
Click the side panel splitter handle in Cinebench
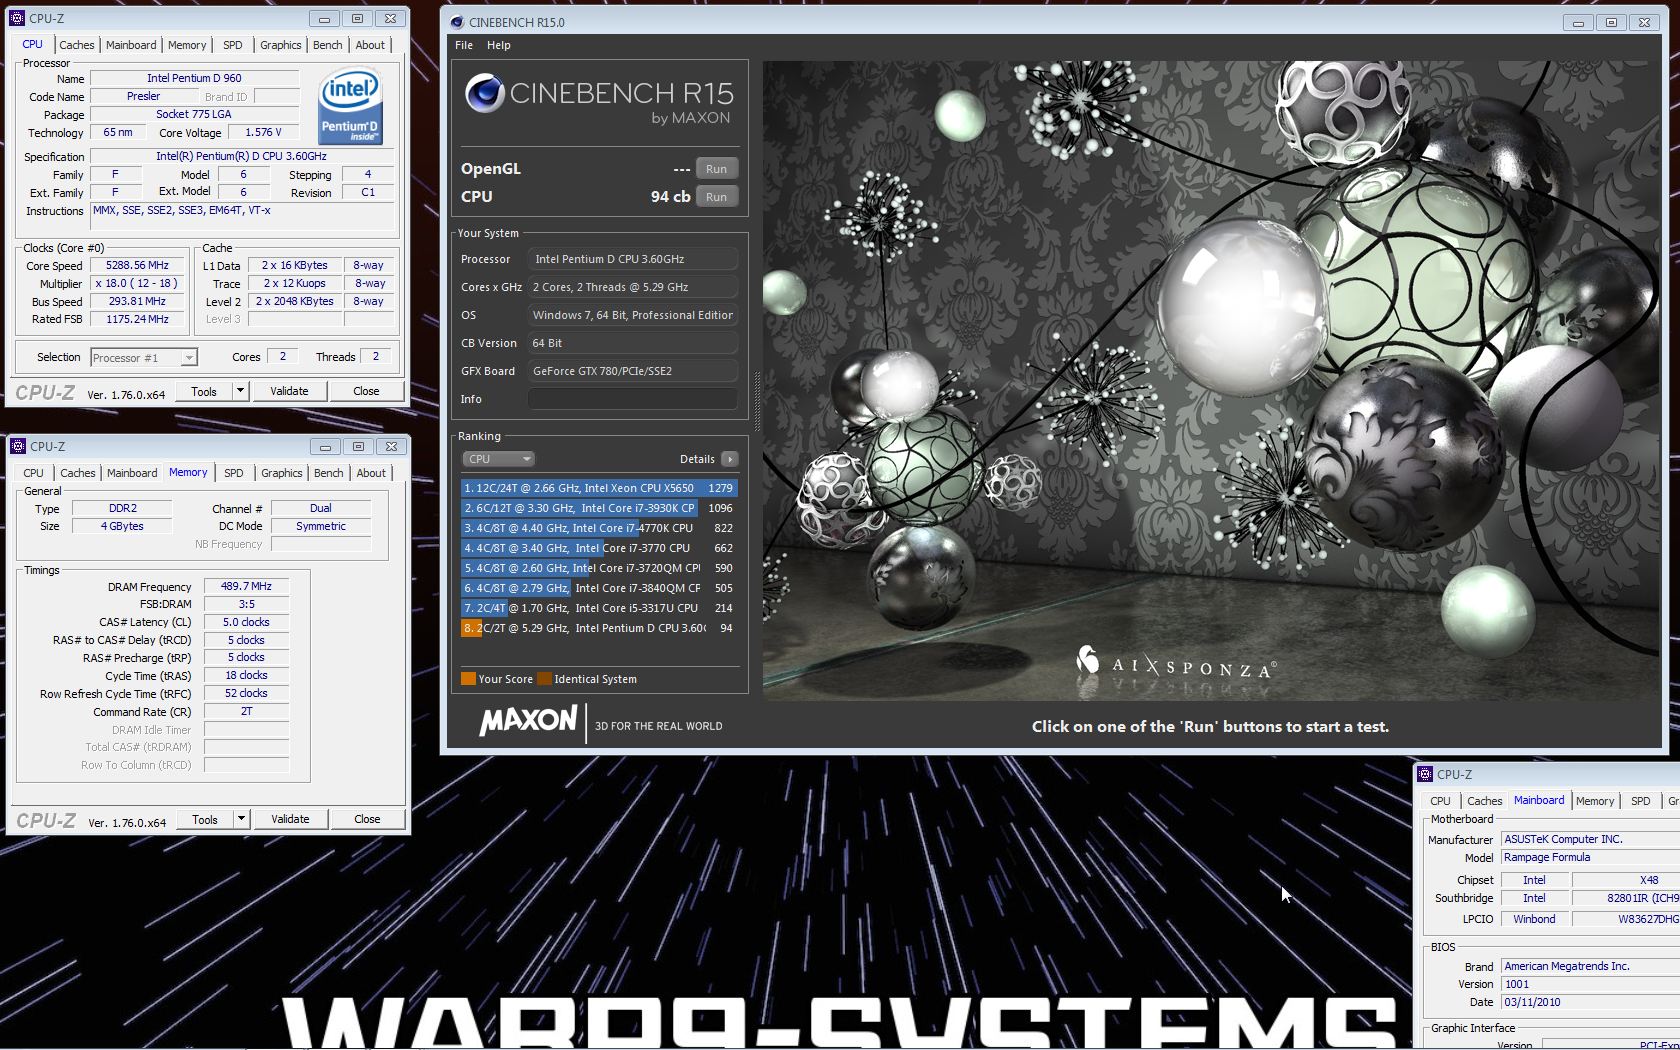[756, 402]
